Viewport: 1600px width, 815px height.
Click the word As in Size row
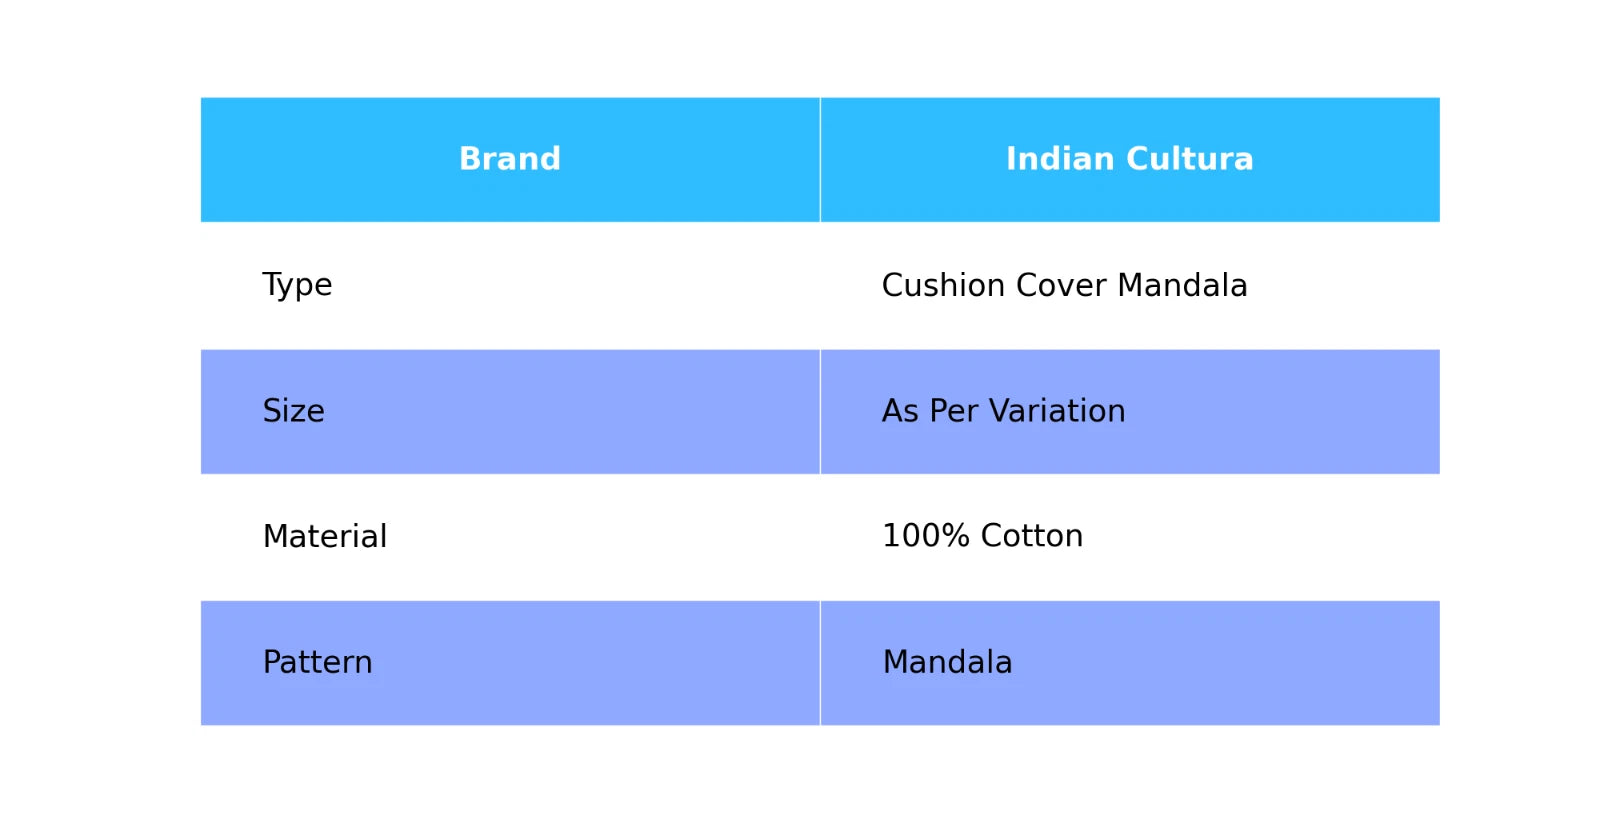pyautogui.click(x=900, y=411)
